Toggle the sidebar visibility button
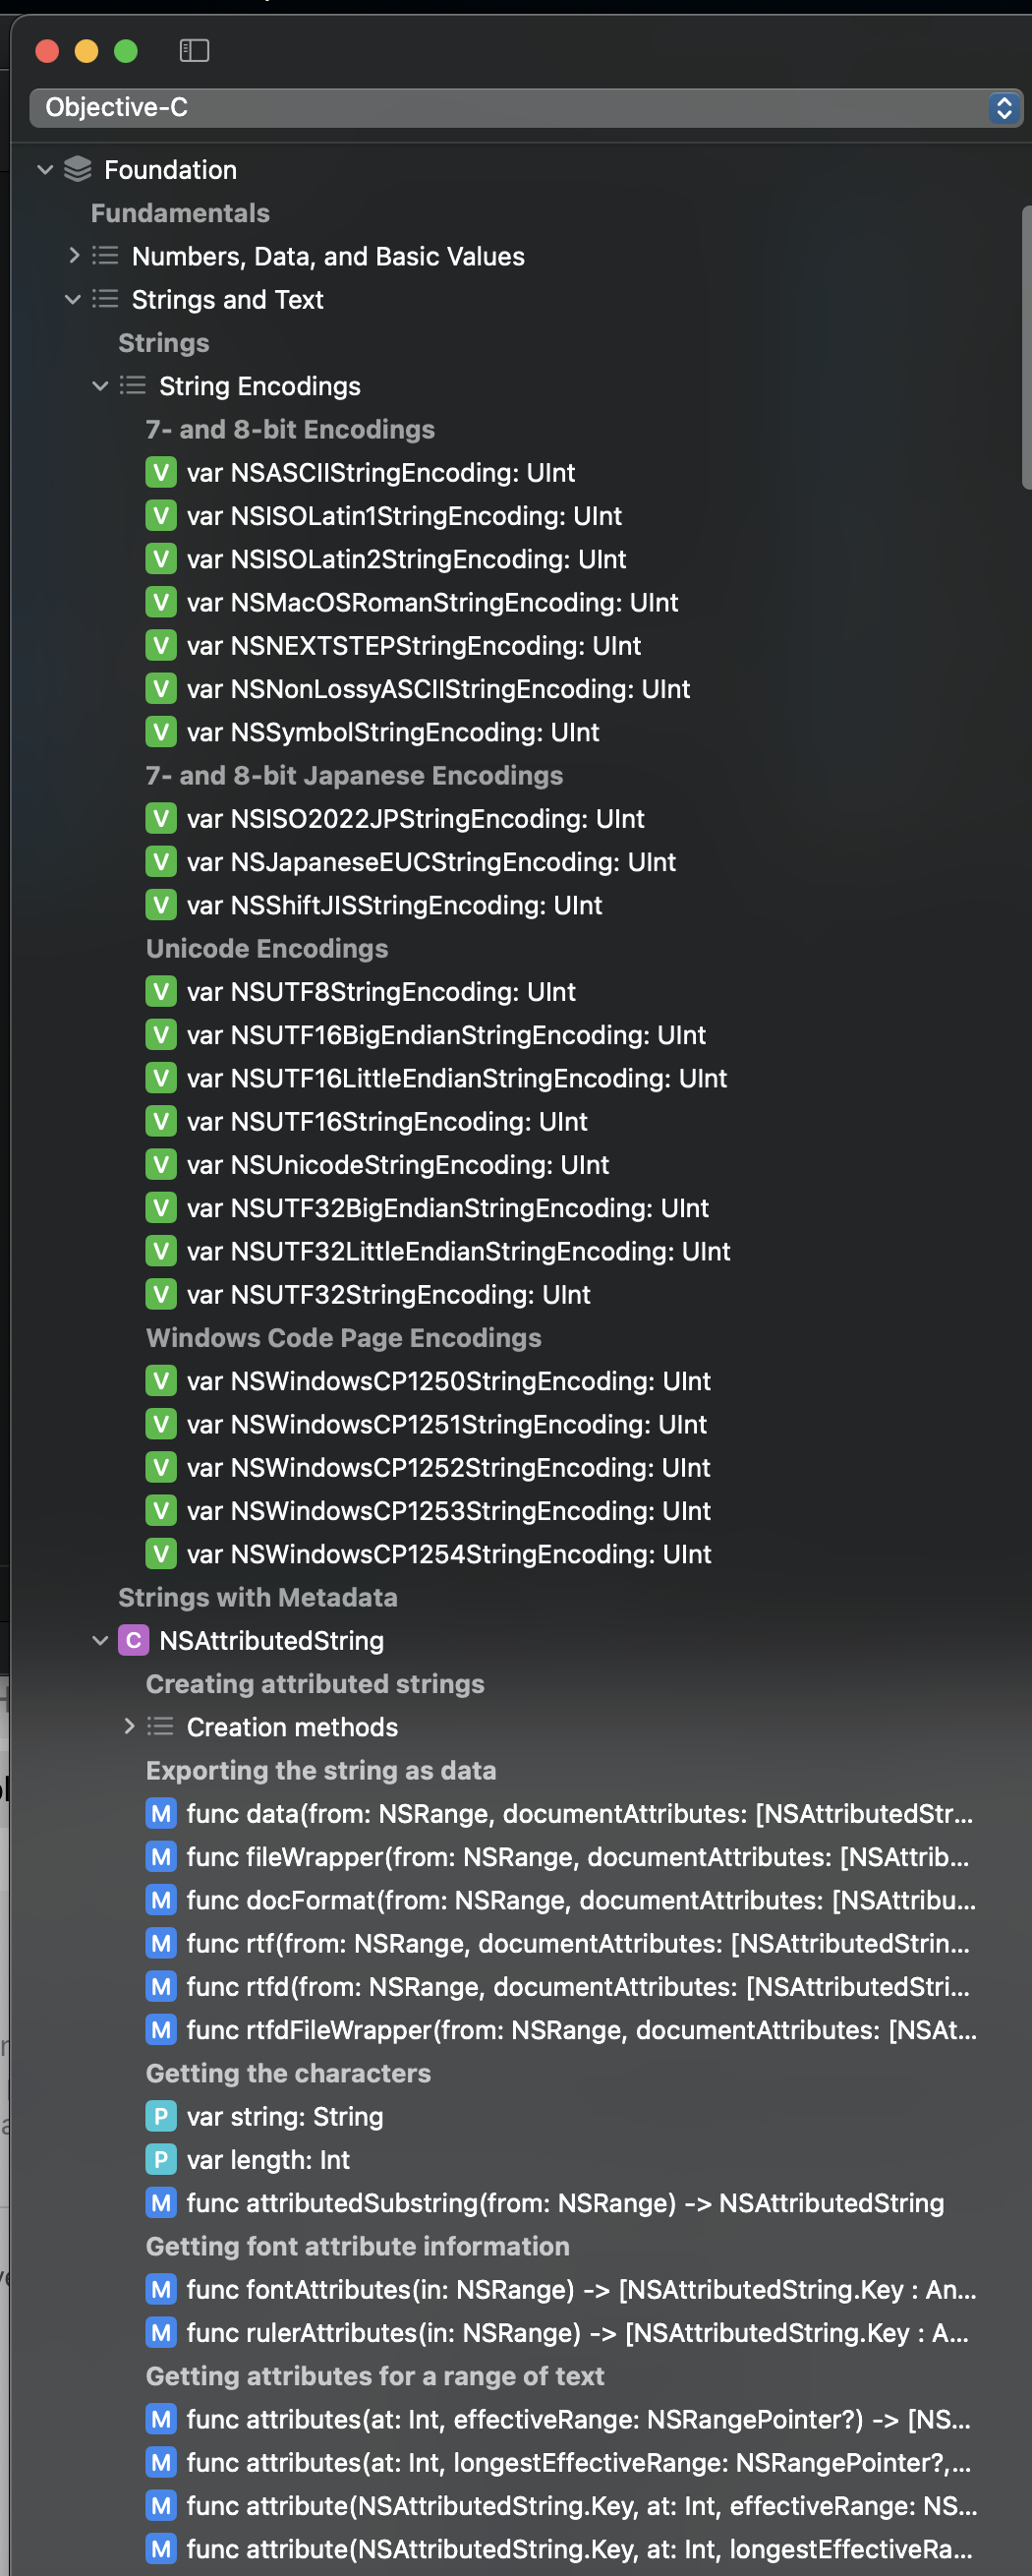1032x2576 pixels. [194, 50]
